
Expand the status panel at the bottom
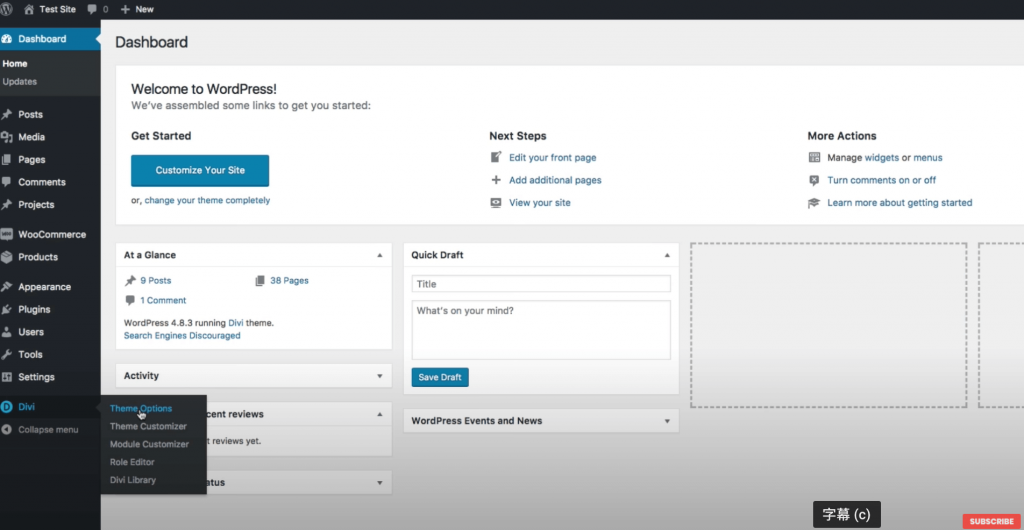click(x=379, y=483)
